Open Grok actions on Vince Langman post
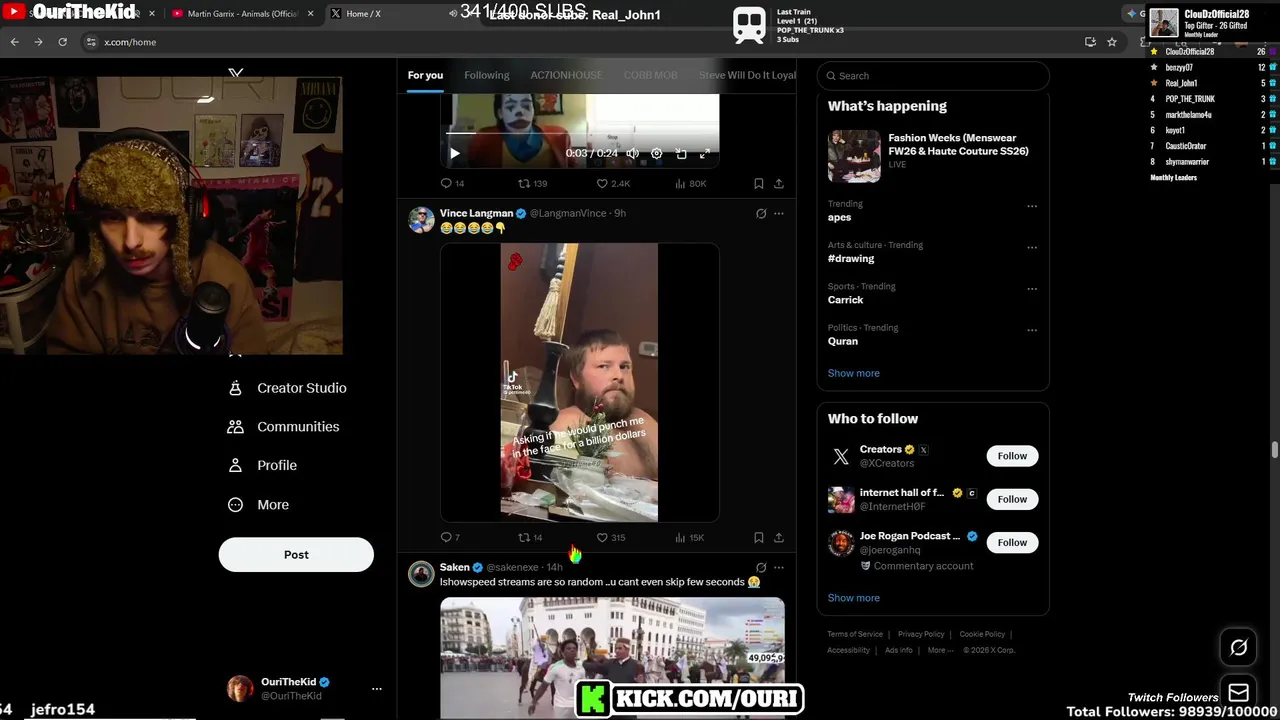 pos(761,213)
